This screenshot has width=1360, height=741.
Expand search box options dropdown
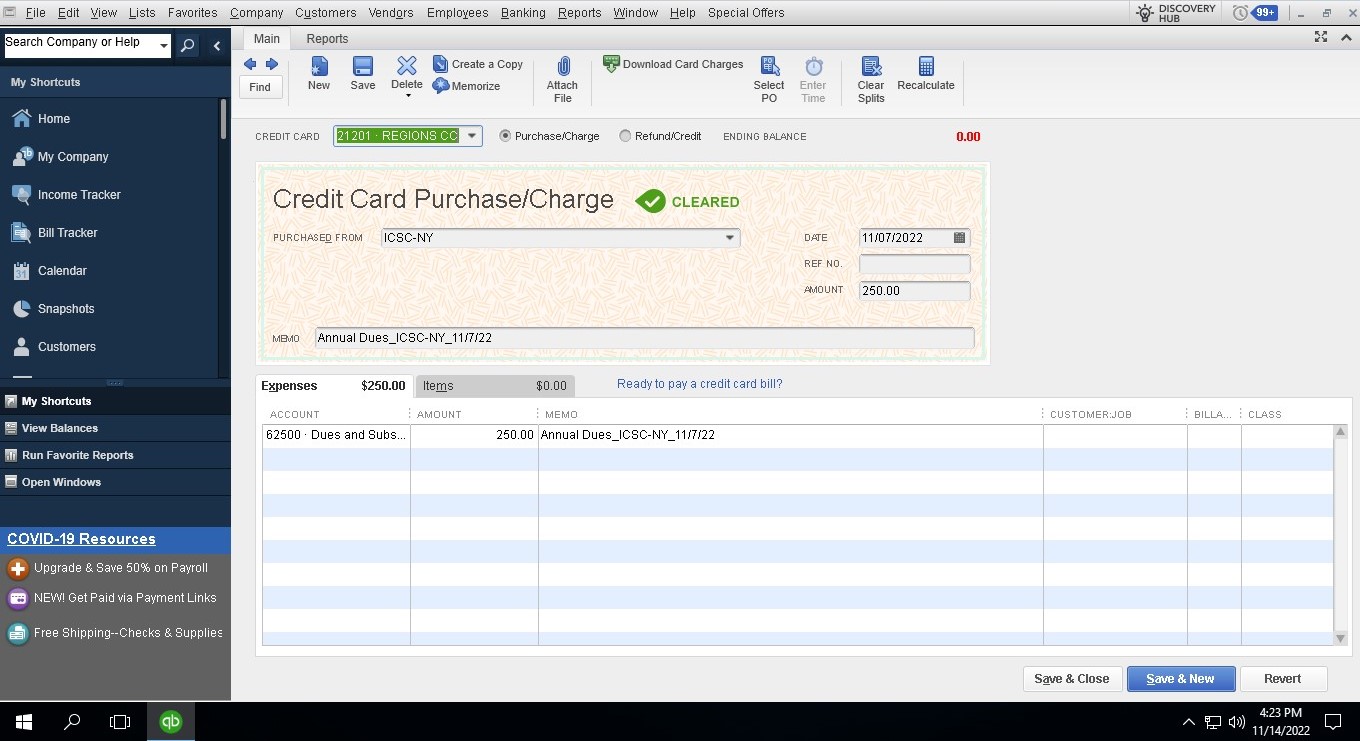coord(164,46)
